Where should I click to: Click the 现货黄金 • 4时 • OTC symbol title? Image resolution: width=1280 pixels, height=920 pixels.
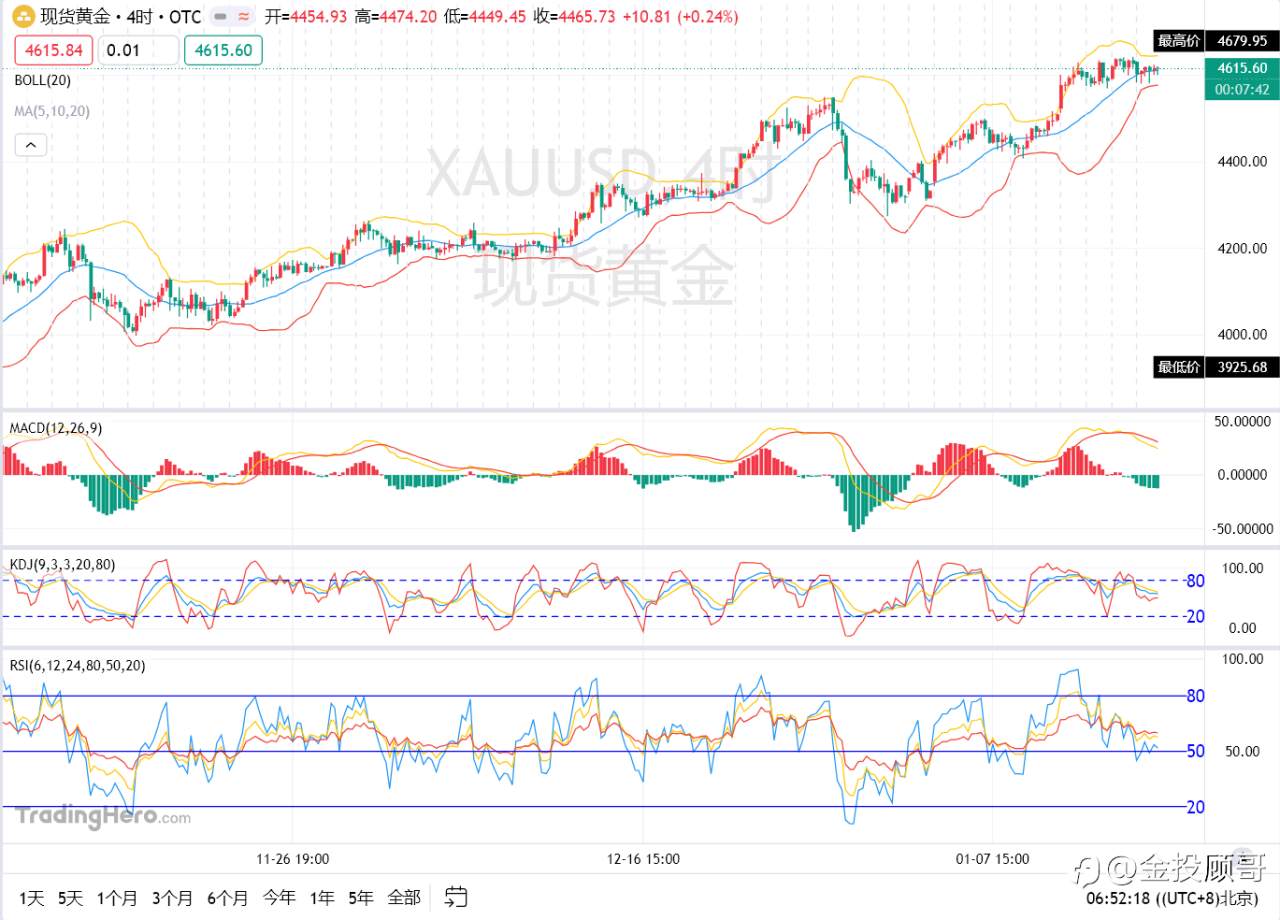(120, 17)
